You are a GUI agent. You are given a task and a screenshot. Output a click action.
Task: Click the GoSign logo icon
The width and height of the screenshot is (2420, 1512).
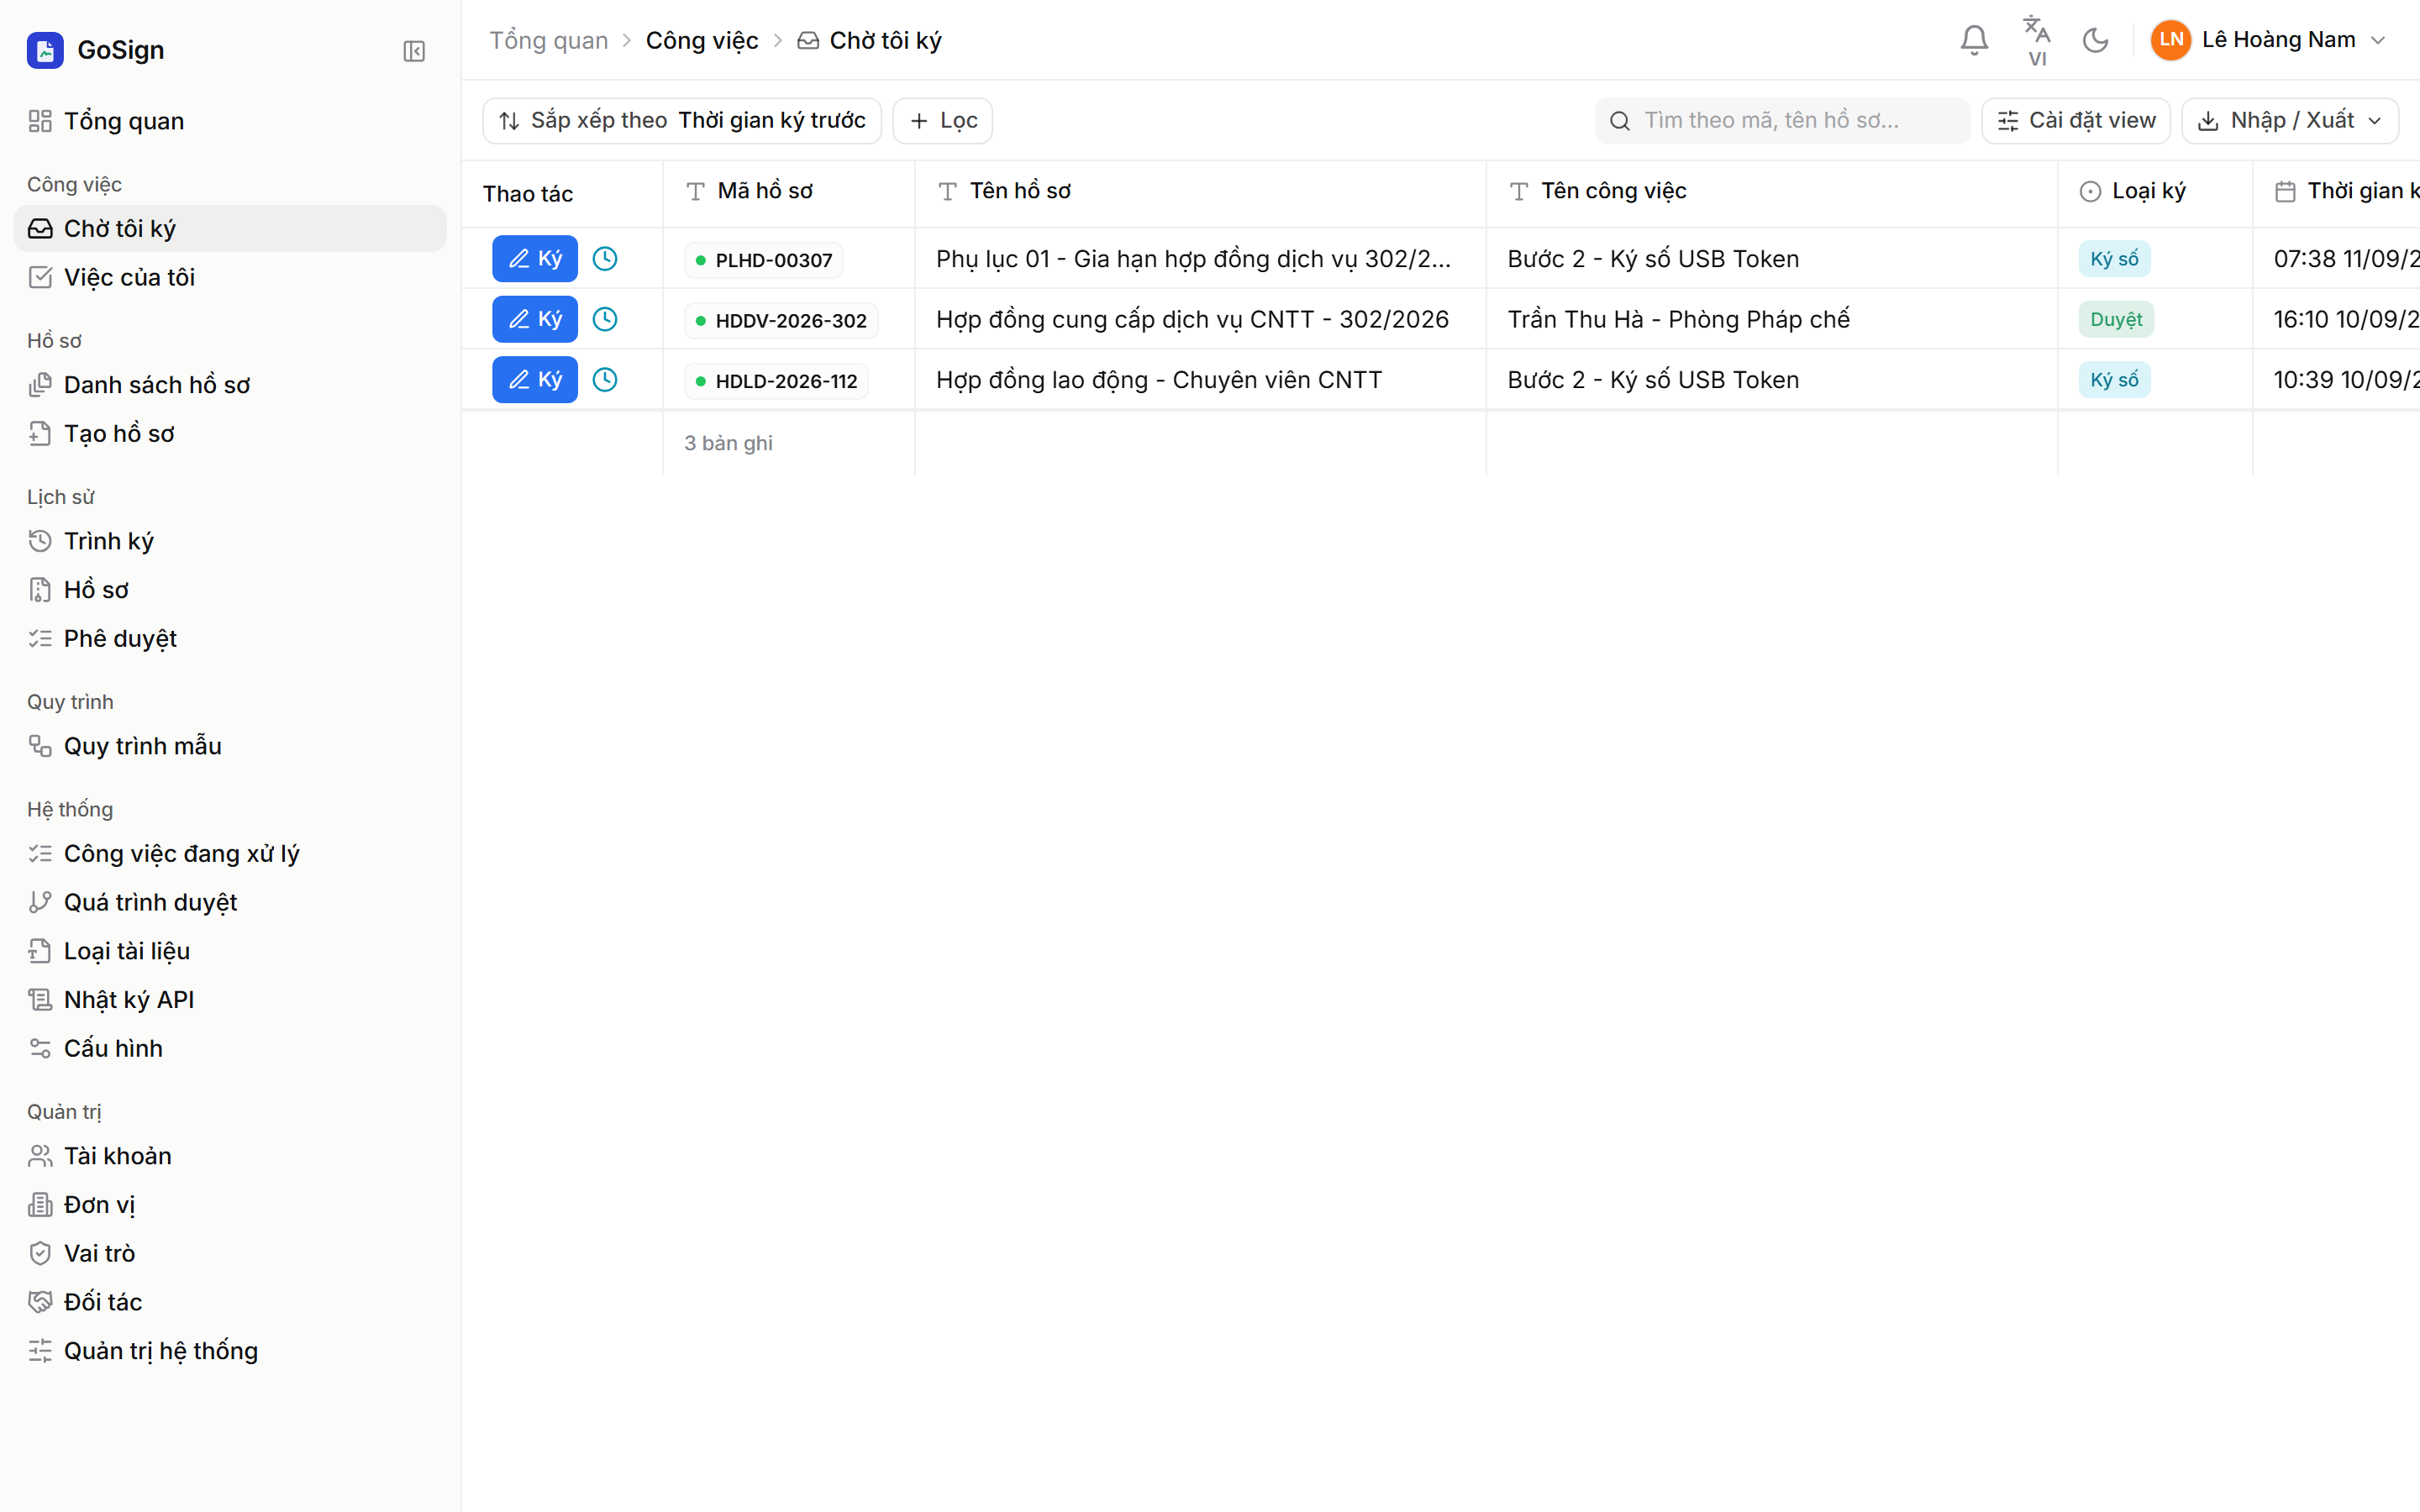click(45, 50)
